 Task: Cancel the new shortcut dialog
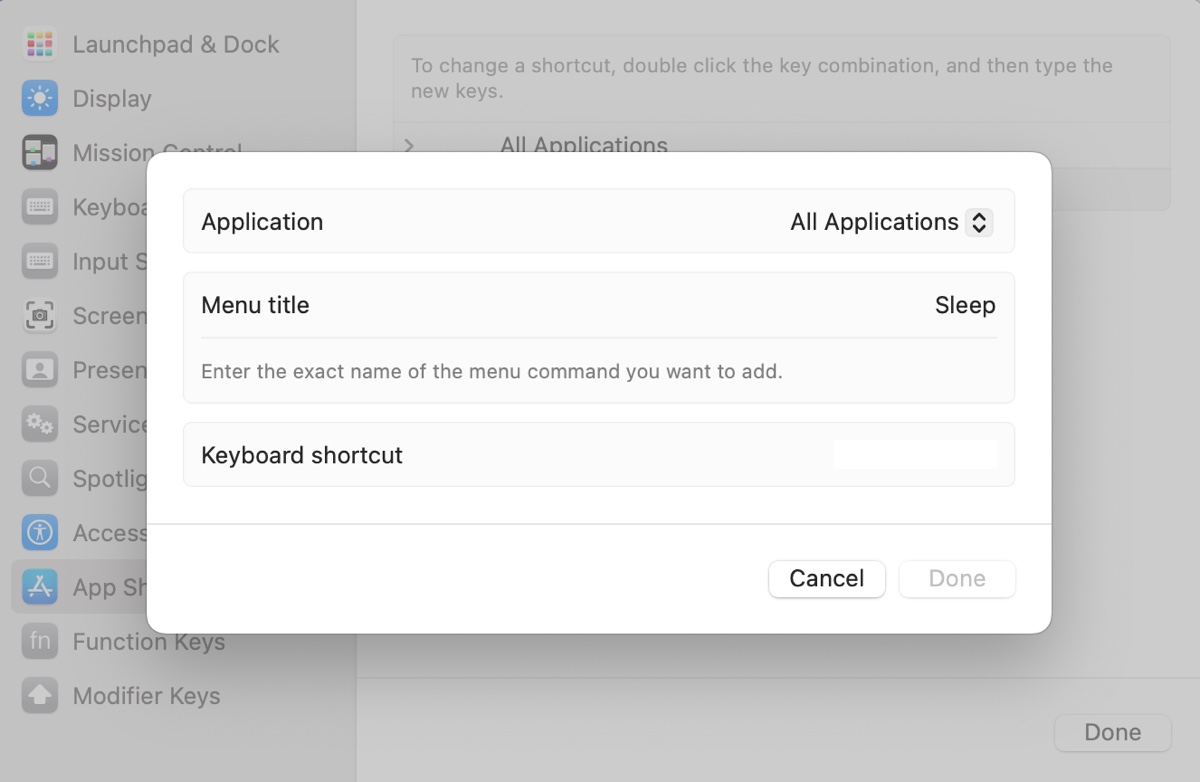826,579
